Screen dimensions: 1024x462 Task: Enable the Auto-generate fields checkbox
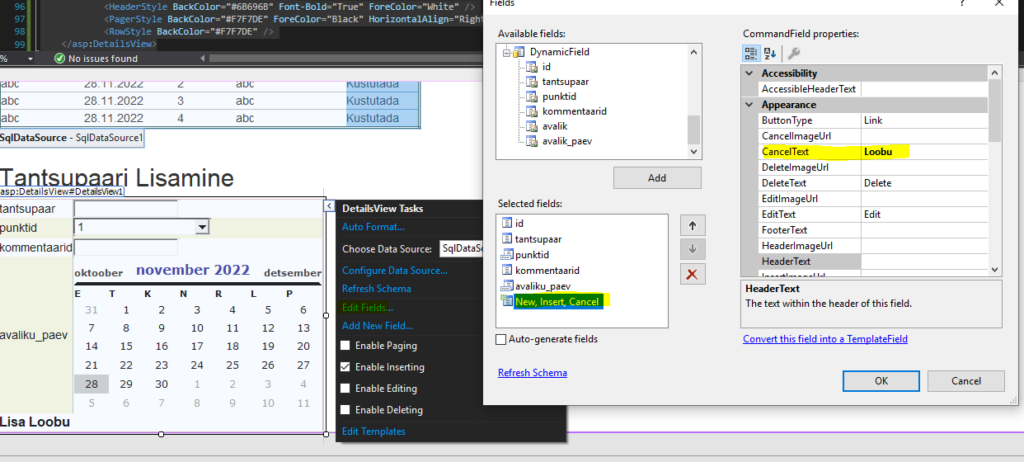pyautogui.click(x=502, y=339)
